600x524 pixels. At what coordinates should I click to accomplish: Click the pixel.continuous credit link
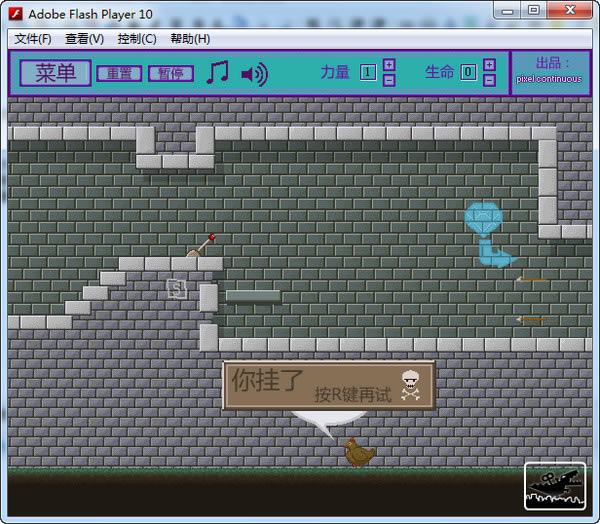549,79
